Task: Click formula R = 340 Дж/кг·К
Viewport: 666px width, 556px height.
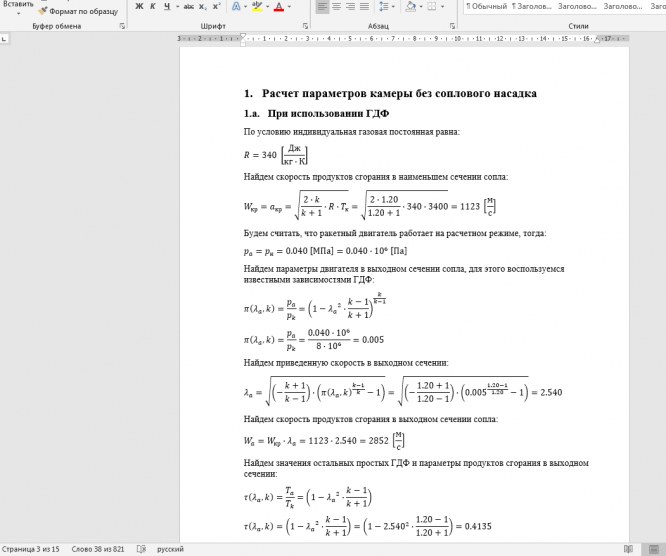Action: coord(276,155)
